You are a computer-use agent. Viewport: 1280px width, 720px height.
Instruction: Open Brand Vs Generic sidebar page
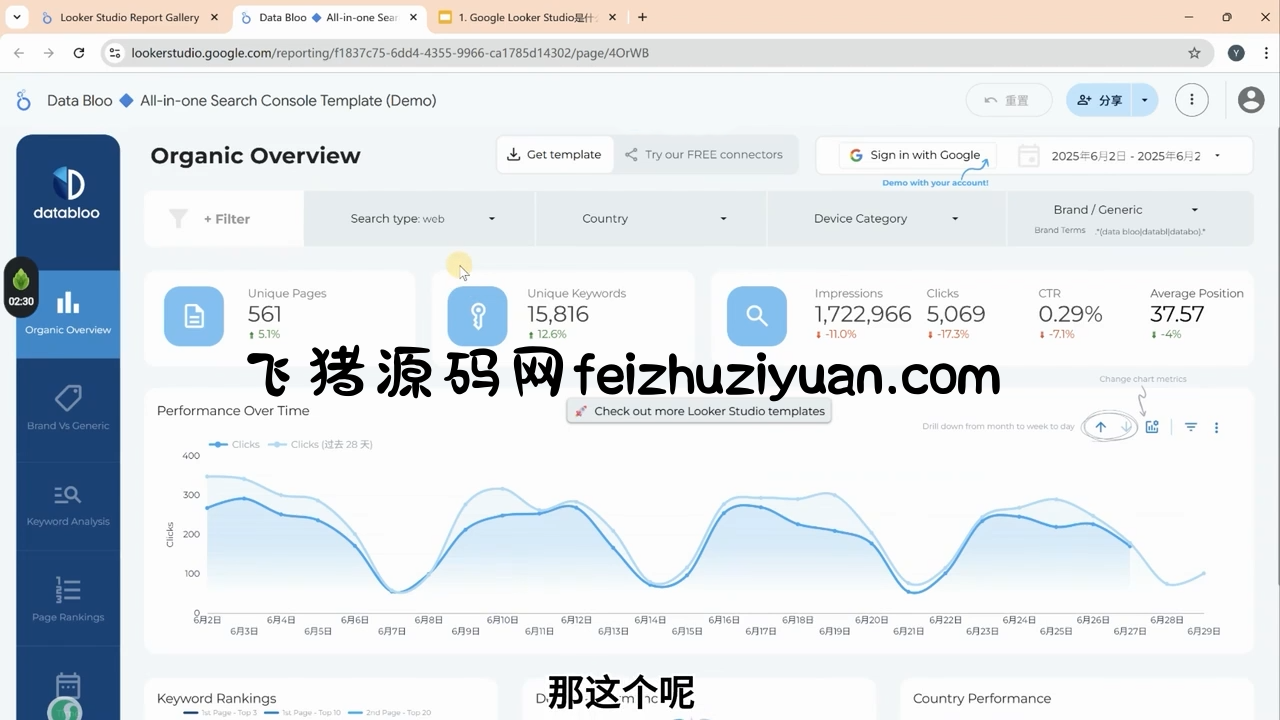pyautogui.click(x=68, y=408)
